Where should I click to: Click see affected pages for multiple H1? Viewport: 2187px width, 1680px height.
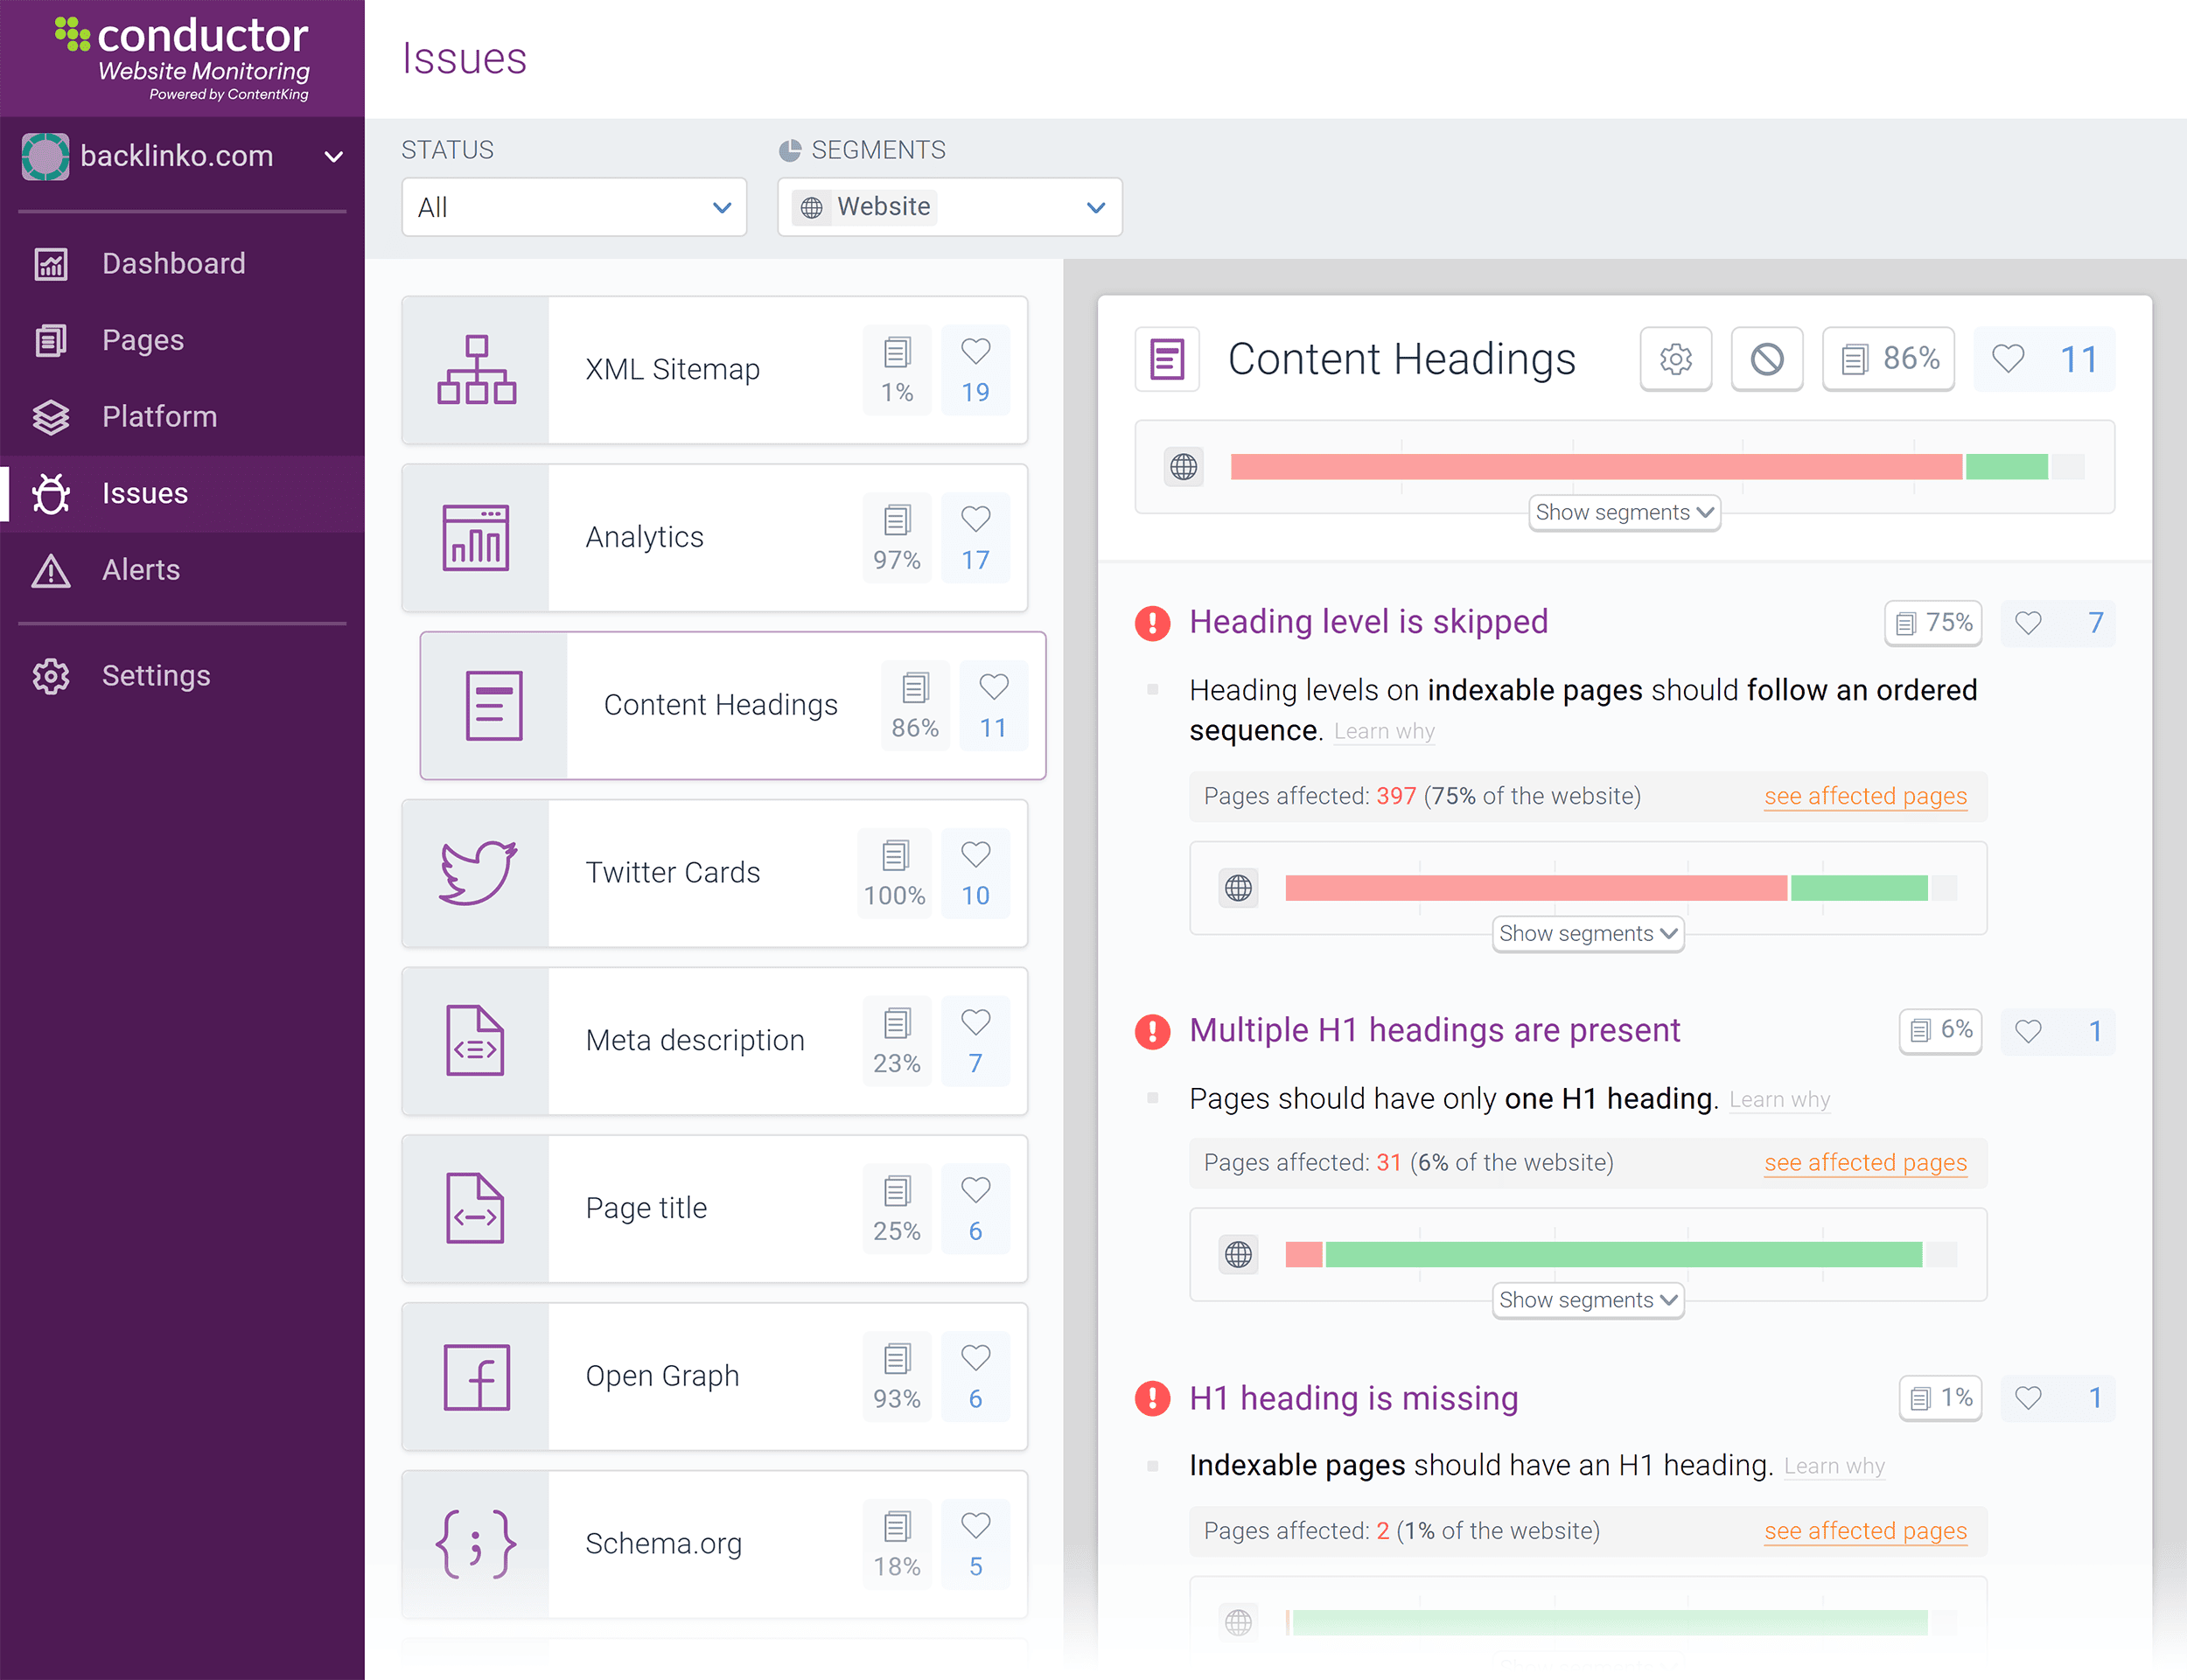click(1868, 1163)
